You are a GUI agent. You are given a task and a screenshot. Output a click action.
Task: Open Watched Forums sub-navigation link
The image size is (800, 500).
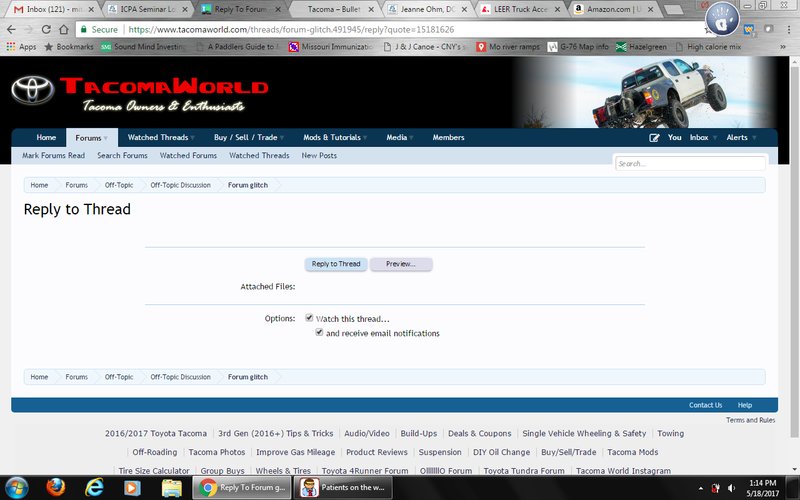(188, 156)
